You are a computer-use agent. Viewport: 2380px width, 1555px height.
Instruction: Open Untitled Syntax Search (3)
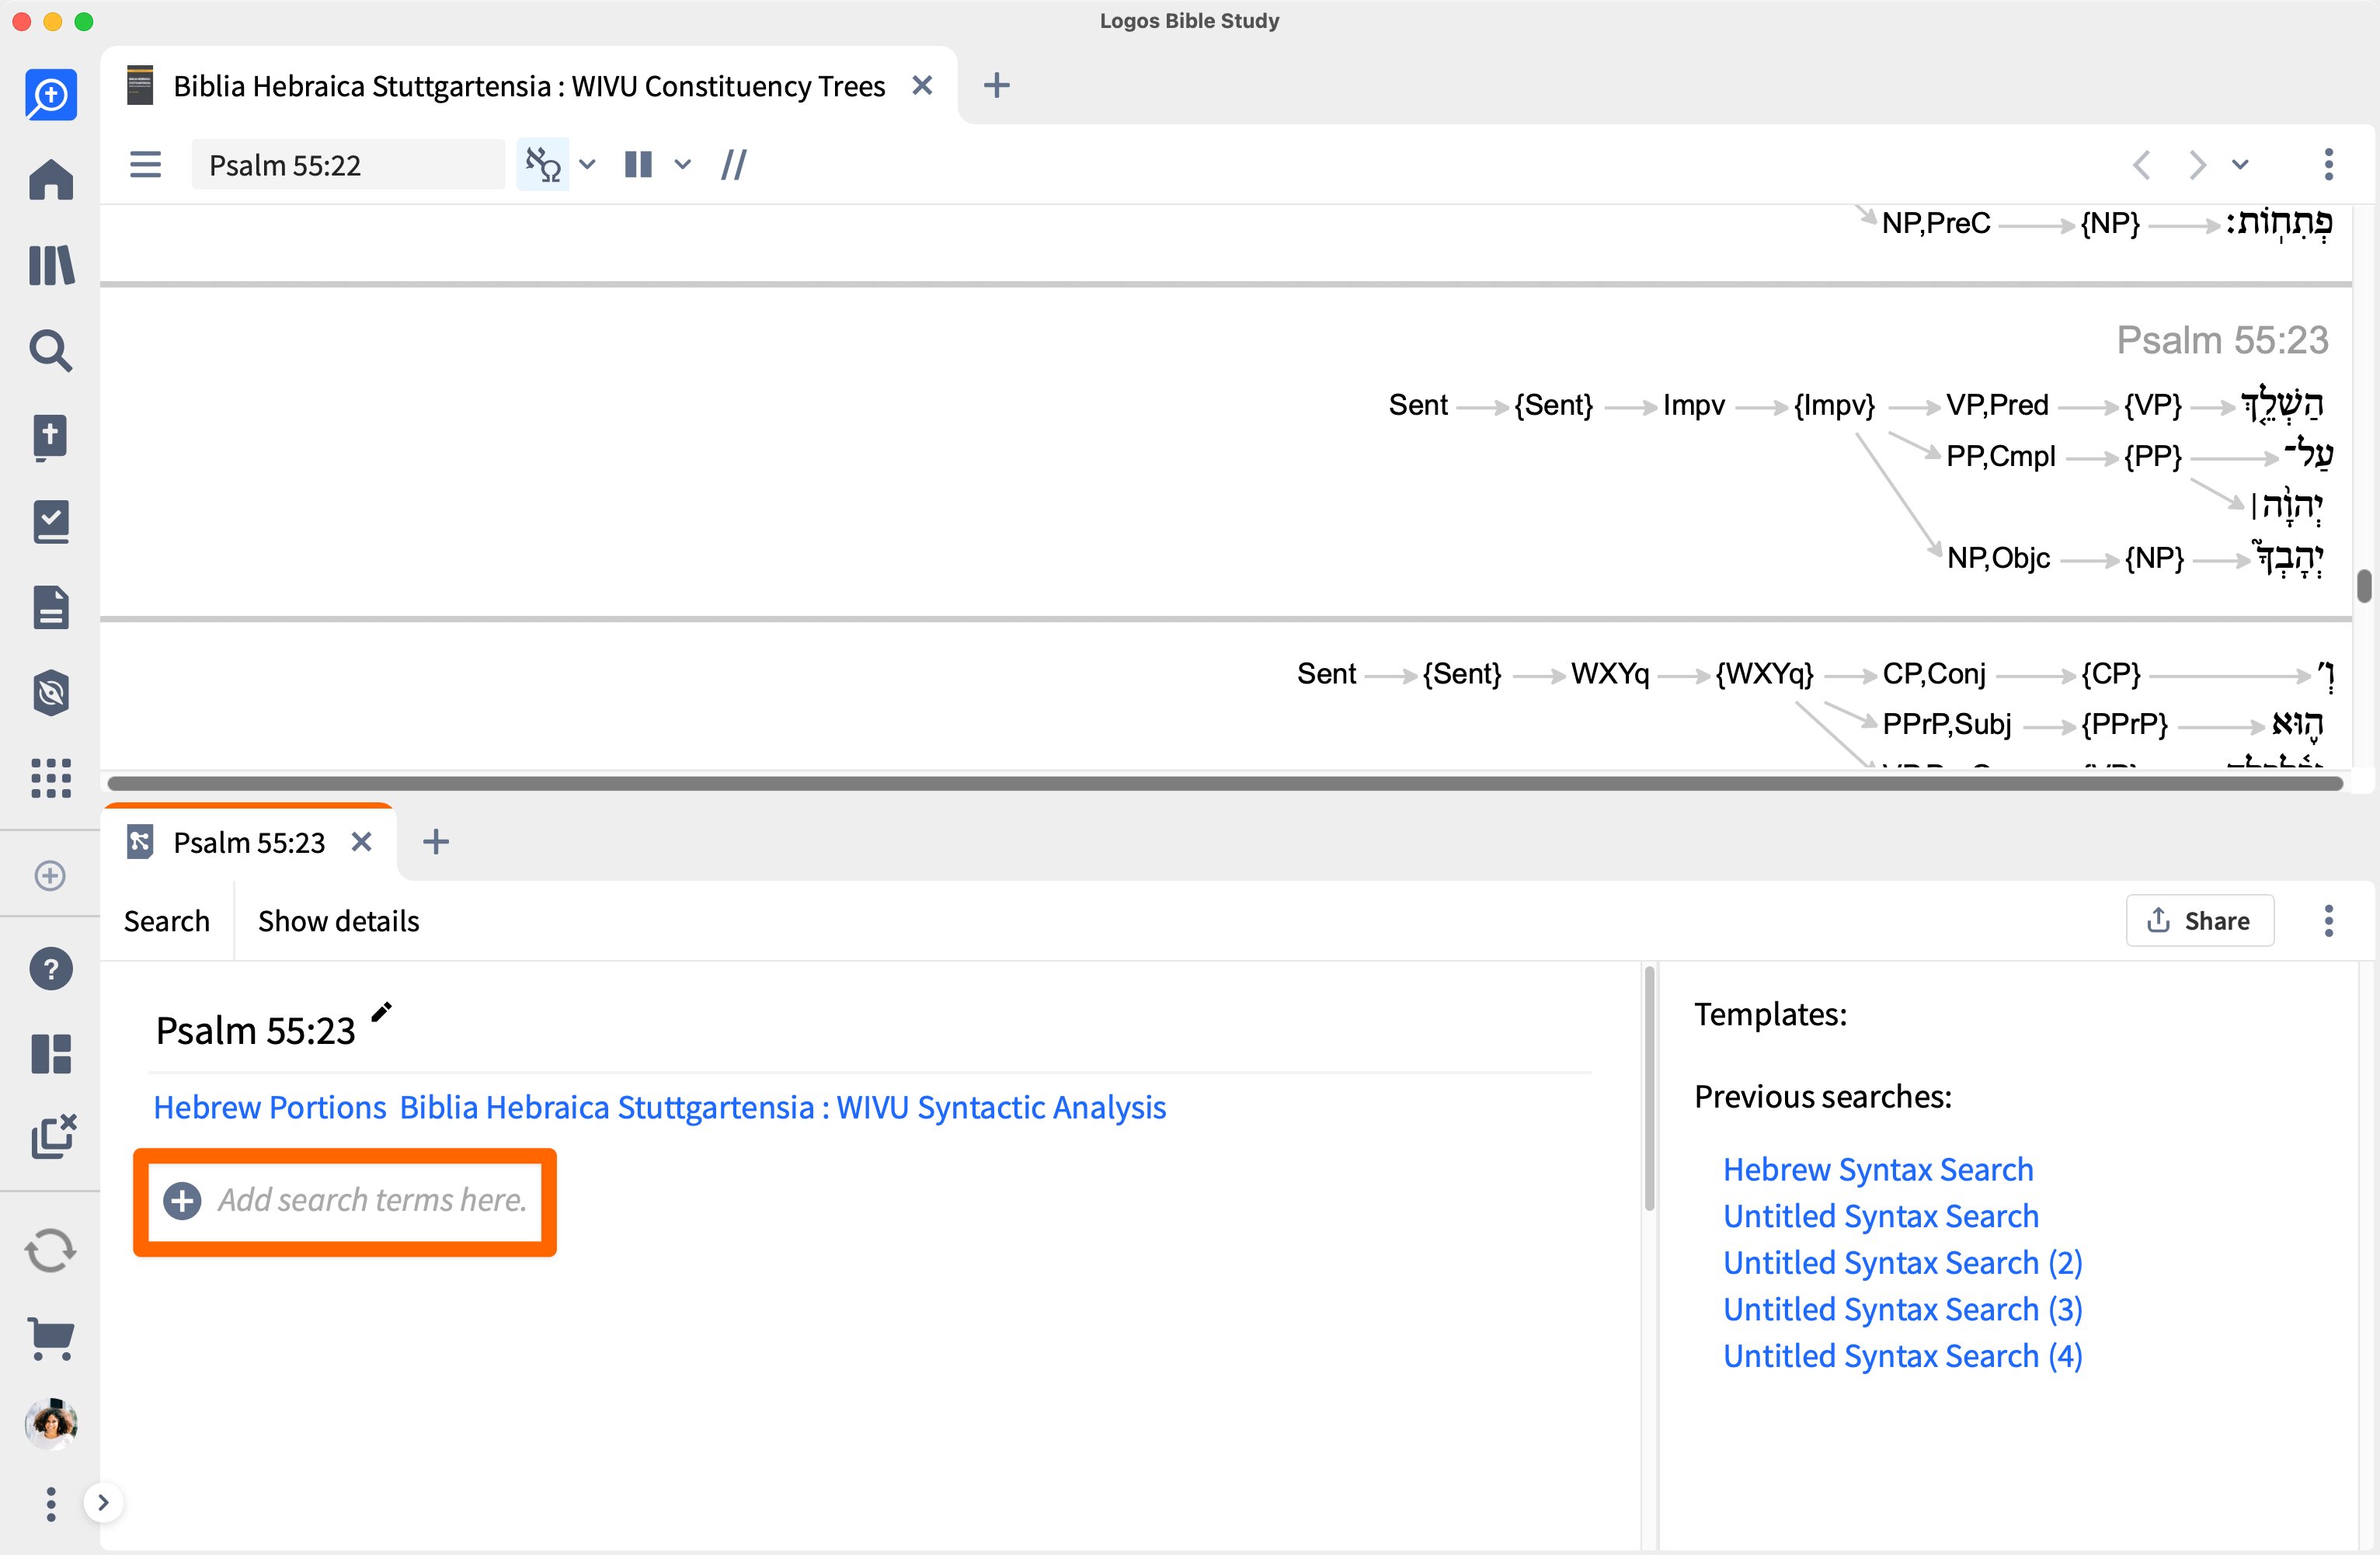click(1903, 1310)
